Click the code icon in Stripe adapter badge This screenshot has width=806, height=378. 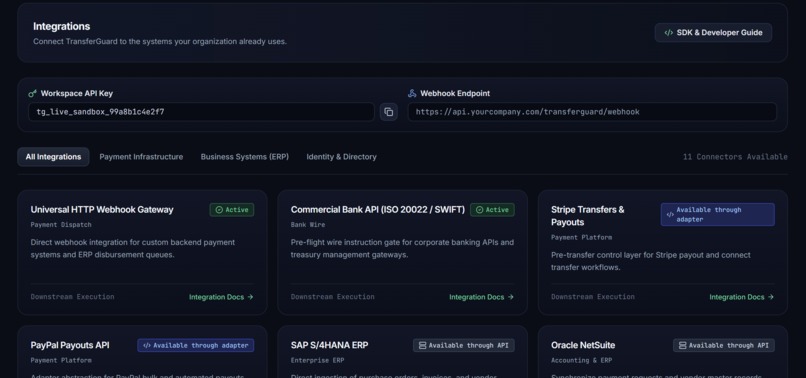[670, 214]
